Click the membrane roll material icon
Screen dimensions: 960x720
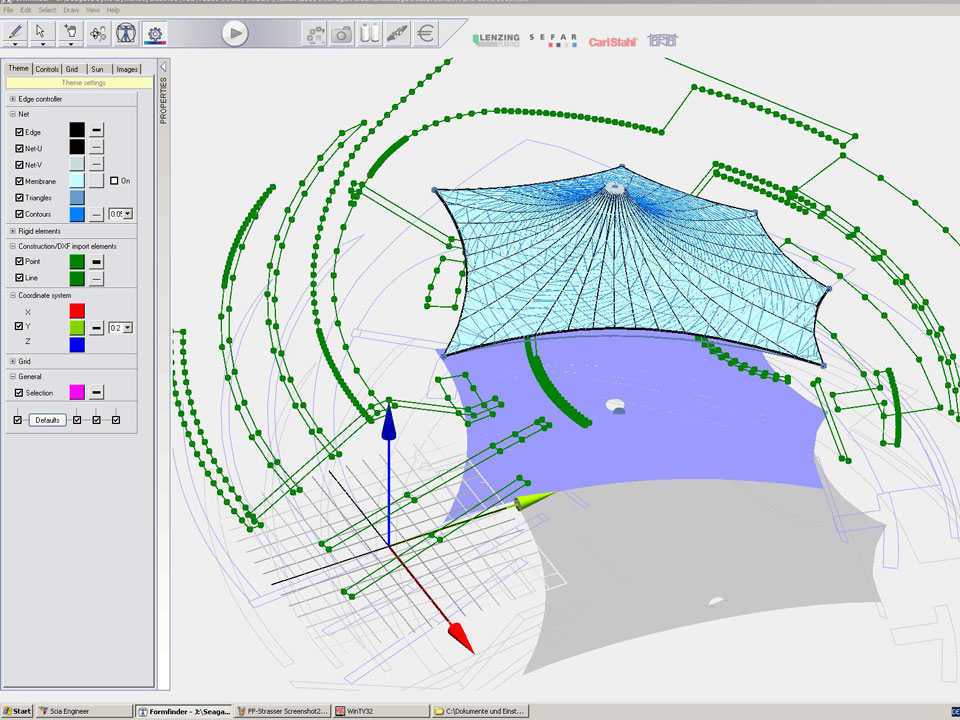tap(370, 34)
